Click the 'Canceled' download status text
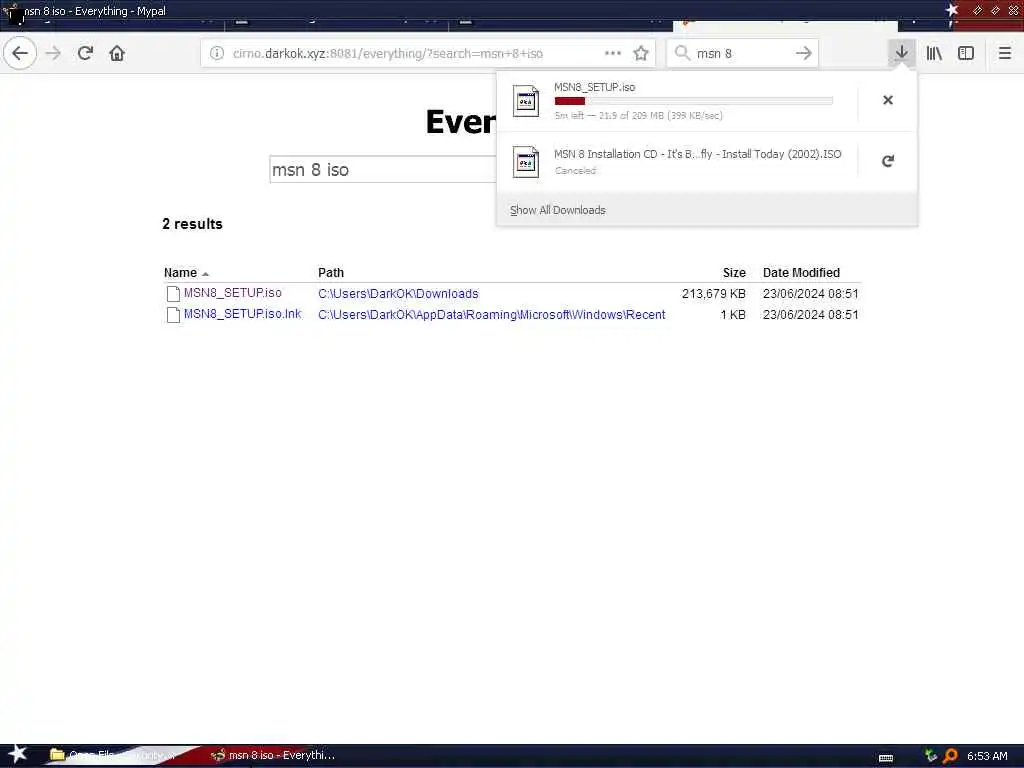 click(x=575, y=170)
